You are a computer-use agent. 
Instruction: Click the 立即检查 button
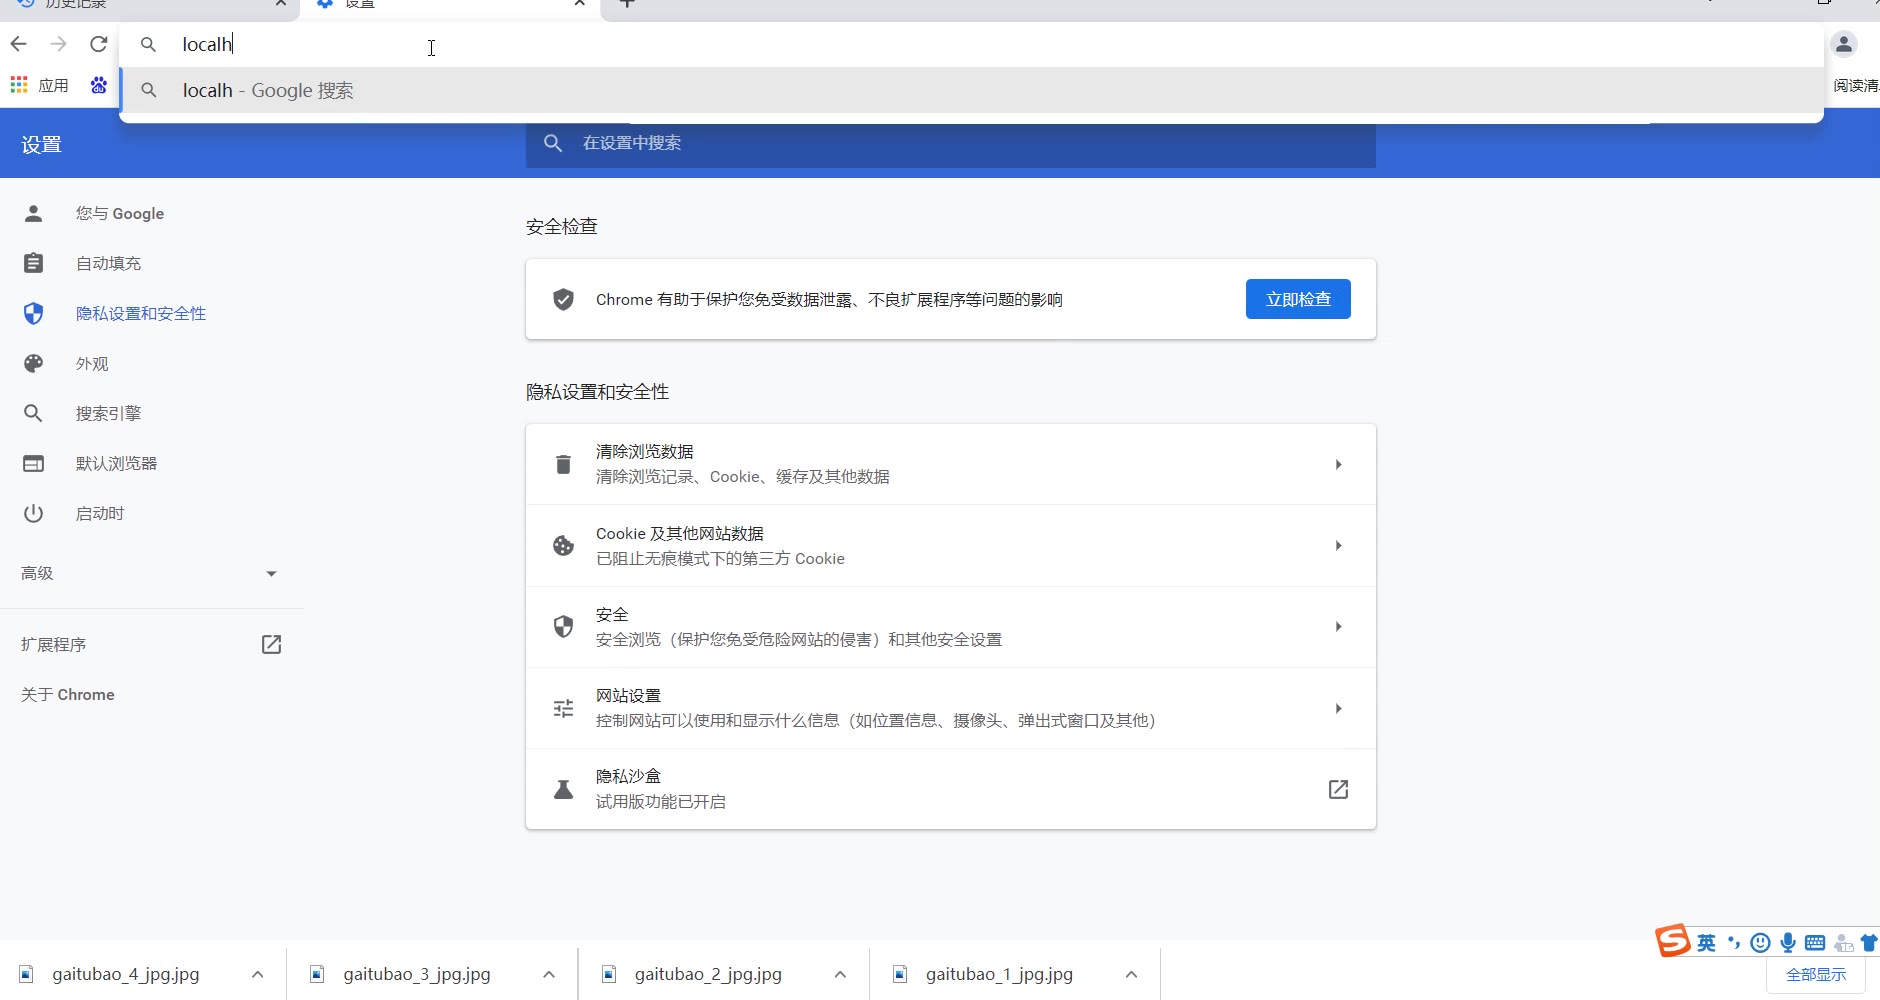tap(1298, 299)
